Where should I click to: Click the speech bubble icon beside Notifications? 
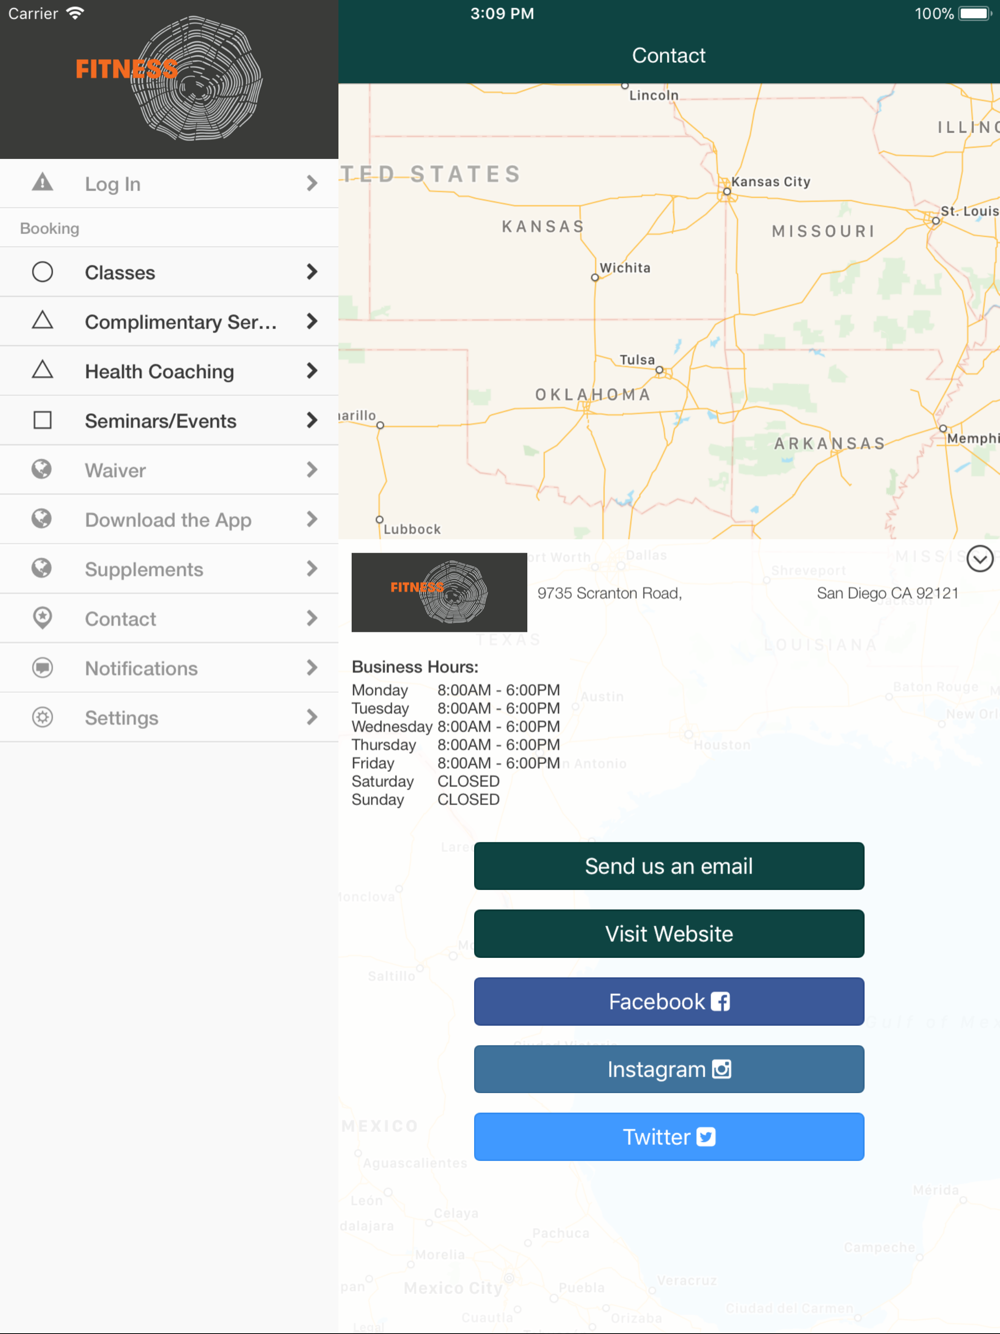[x=42, y=667]
